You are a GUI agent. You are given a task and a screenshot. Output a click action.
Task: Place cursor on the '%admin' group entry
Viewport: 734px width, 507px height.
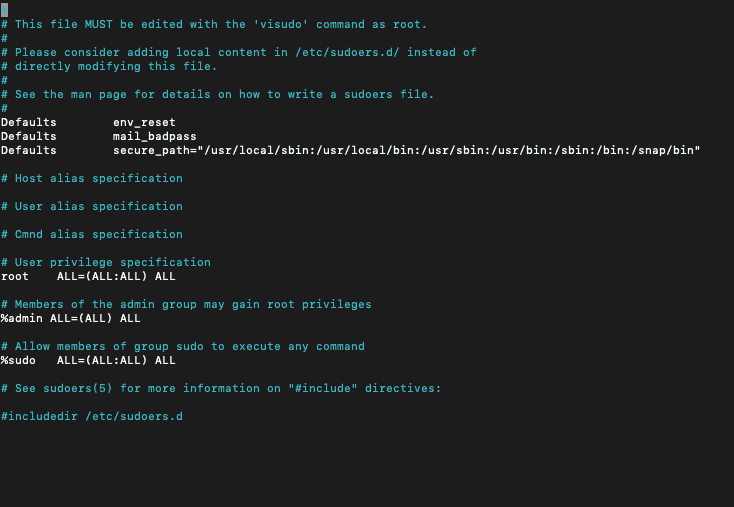(22, 318)
